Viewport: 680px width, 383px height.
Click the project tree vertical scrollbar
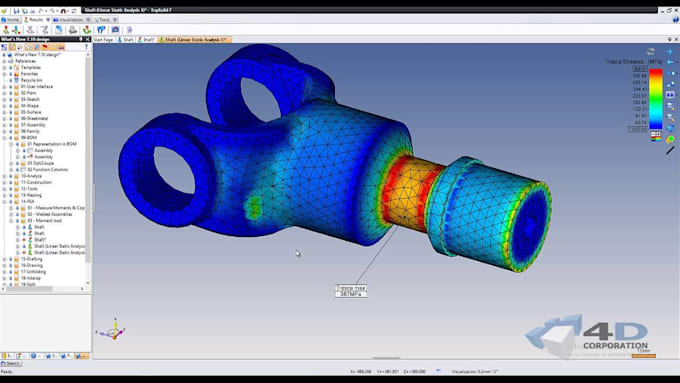click(88, 160)
